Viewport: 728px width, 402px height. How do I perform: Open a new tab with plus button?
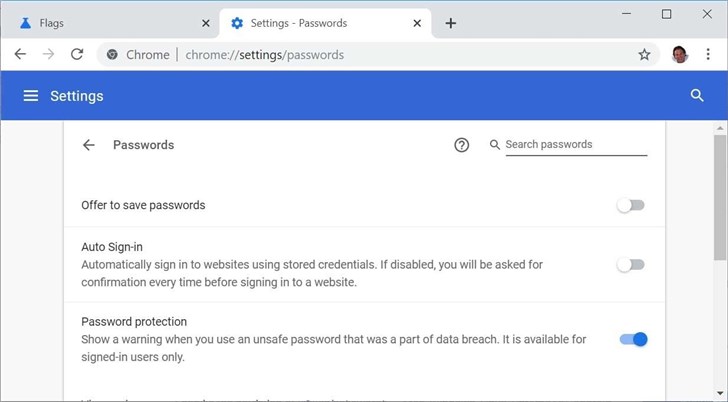[450, 23]
